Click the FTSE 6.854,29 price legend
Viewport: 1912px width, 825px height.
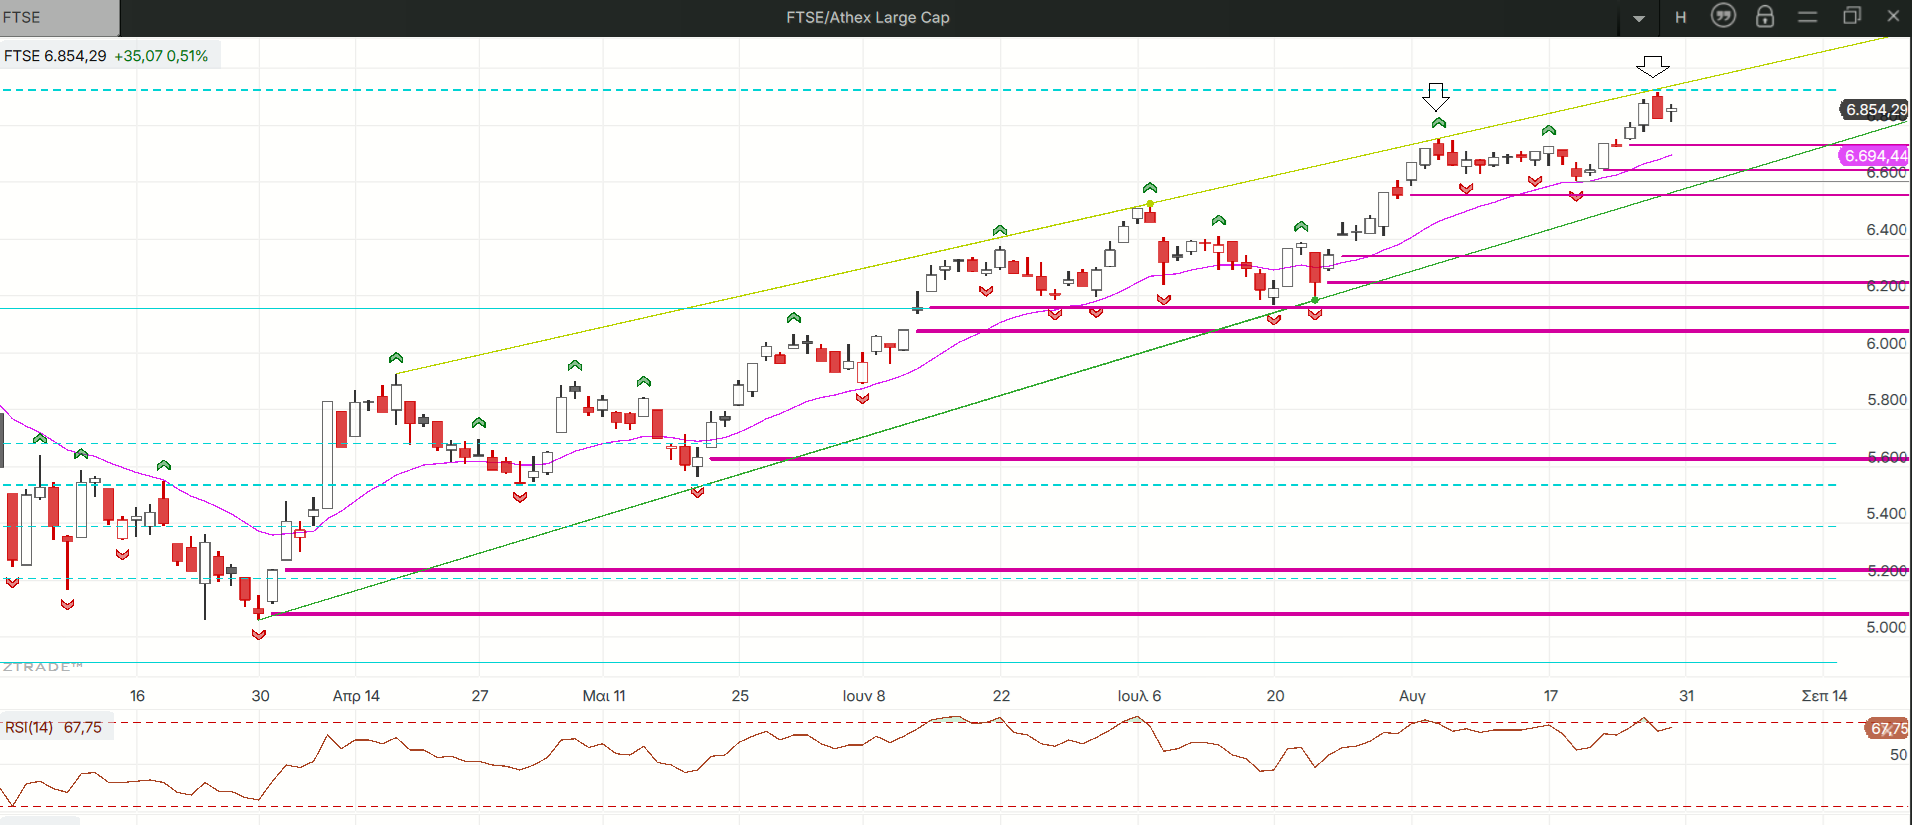click(x=55, y=56)
